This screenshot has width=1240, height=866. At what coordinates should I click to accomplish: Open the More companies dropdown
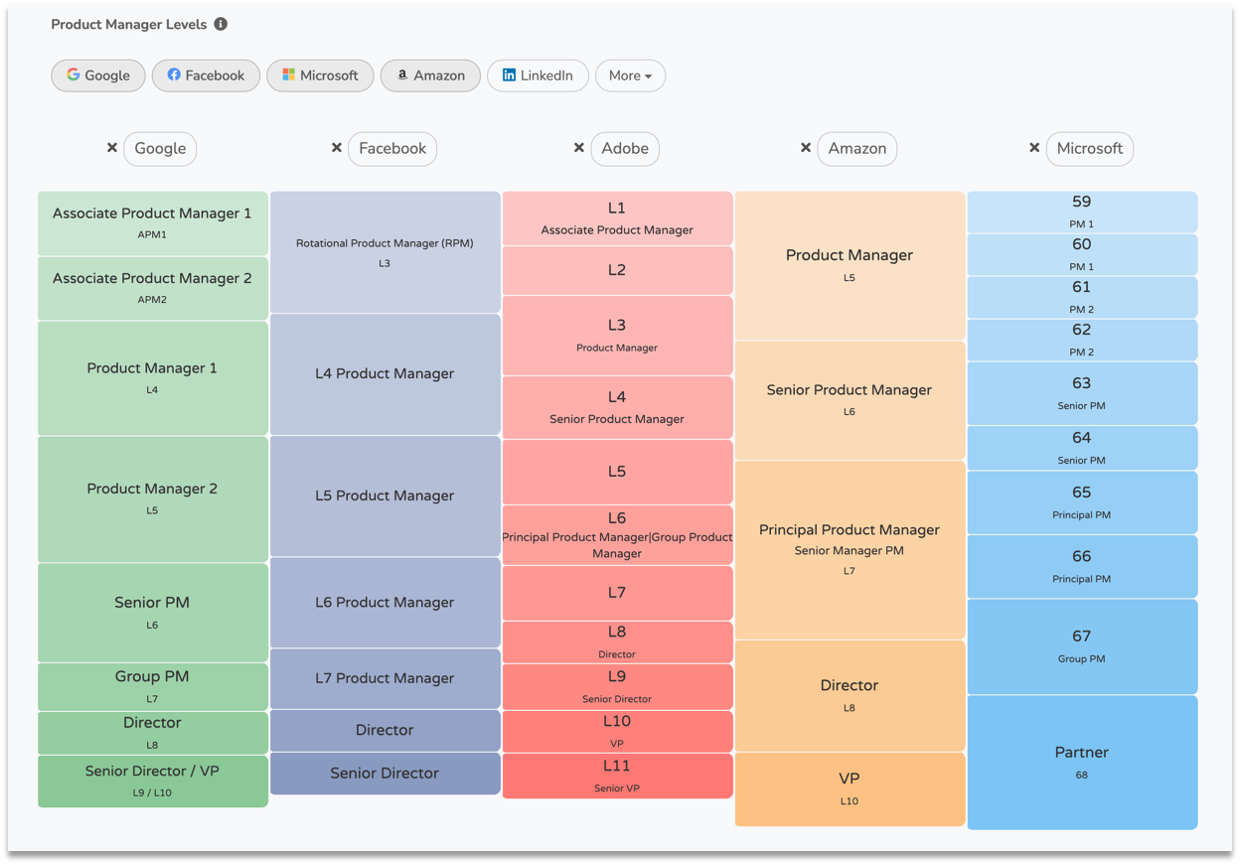coord(630,75)
